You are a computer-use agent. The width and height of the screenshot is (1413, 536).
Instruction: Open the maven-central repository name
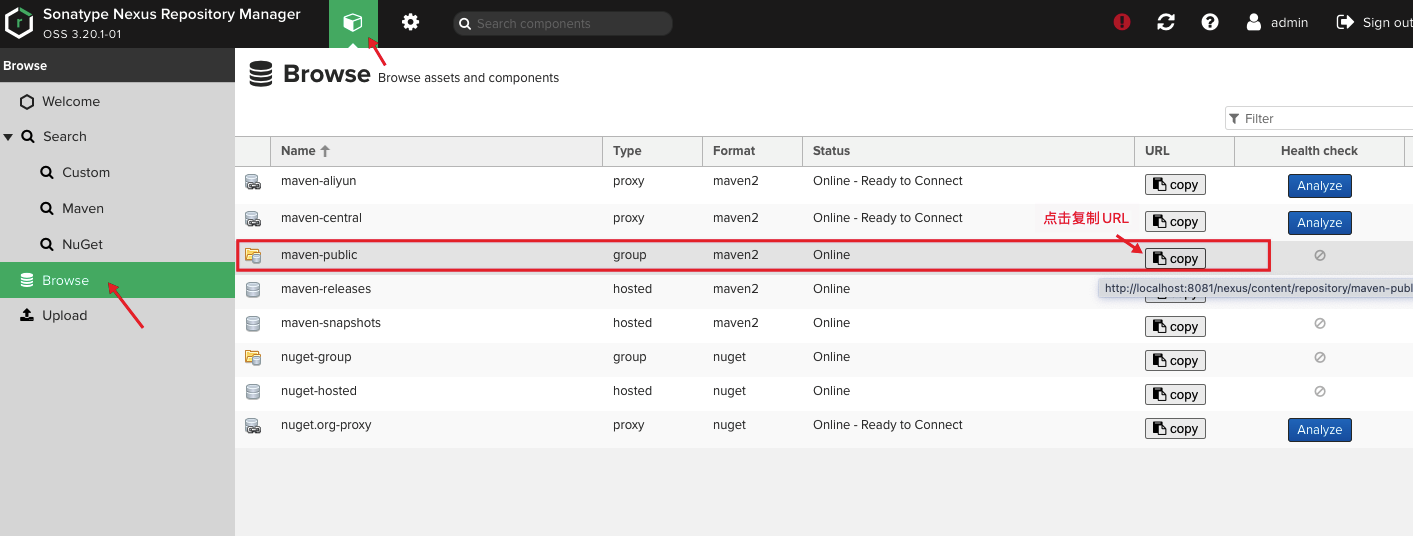pyautogui.click(x=322, y=218)
